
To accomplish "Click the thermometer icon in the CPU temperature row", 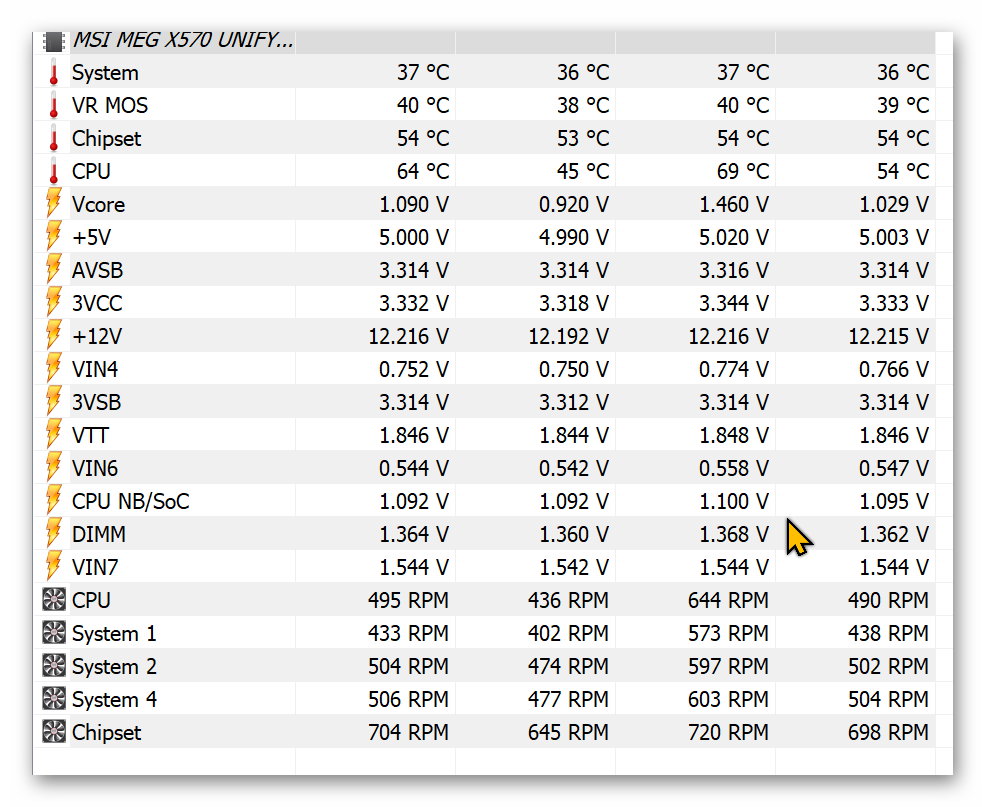I will (54, 171).
